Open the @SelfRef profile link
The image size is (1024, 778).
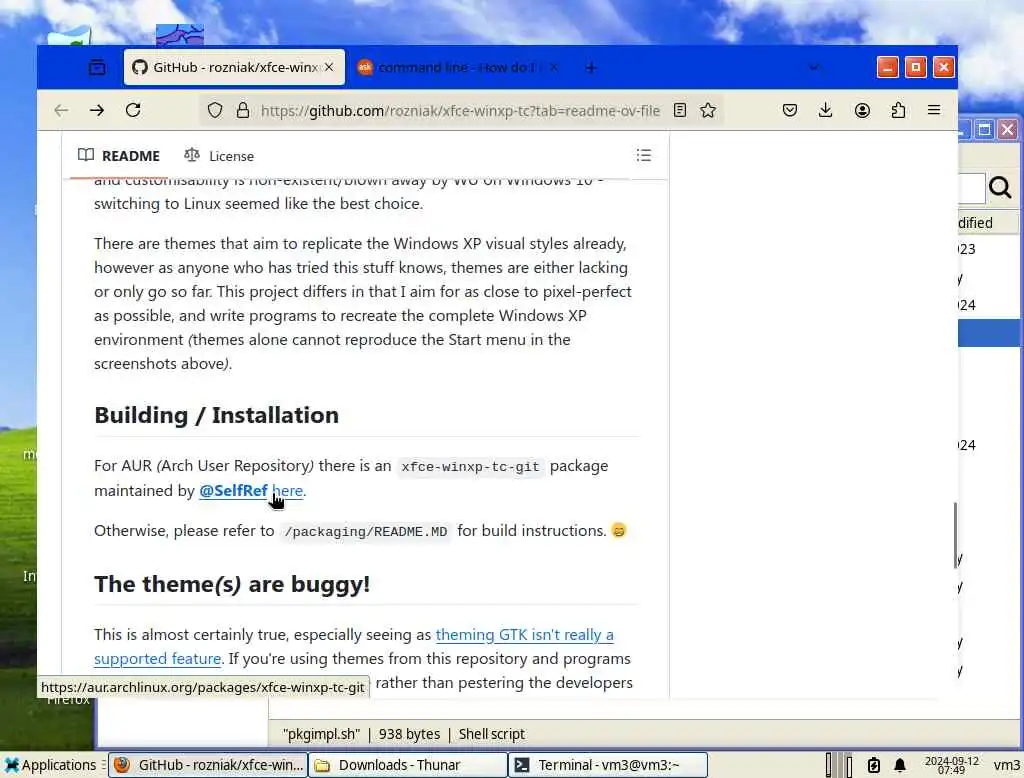[x=233, y=491]
